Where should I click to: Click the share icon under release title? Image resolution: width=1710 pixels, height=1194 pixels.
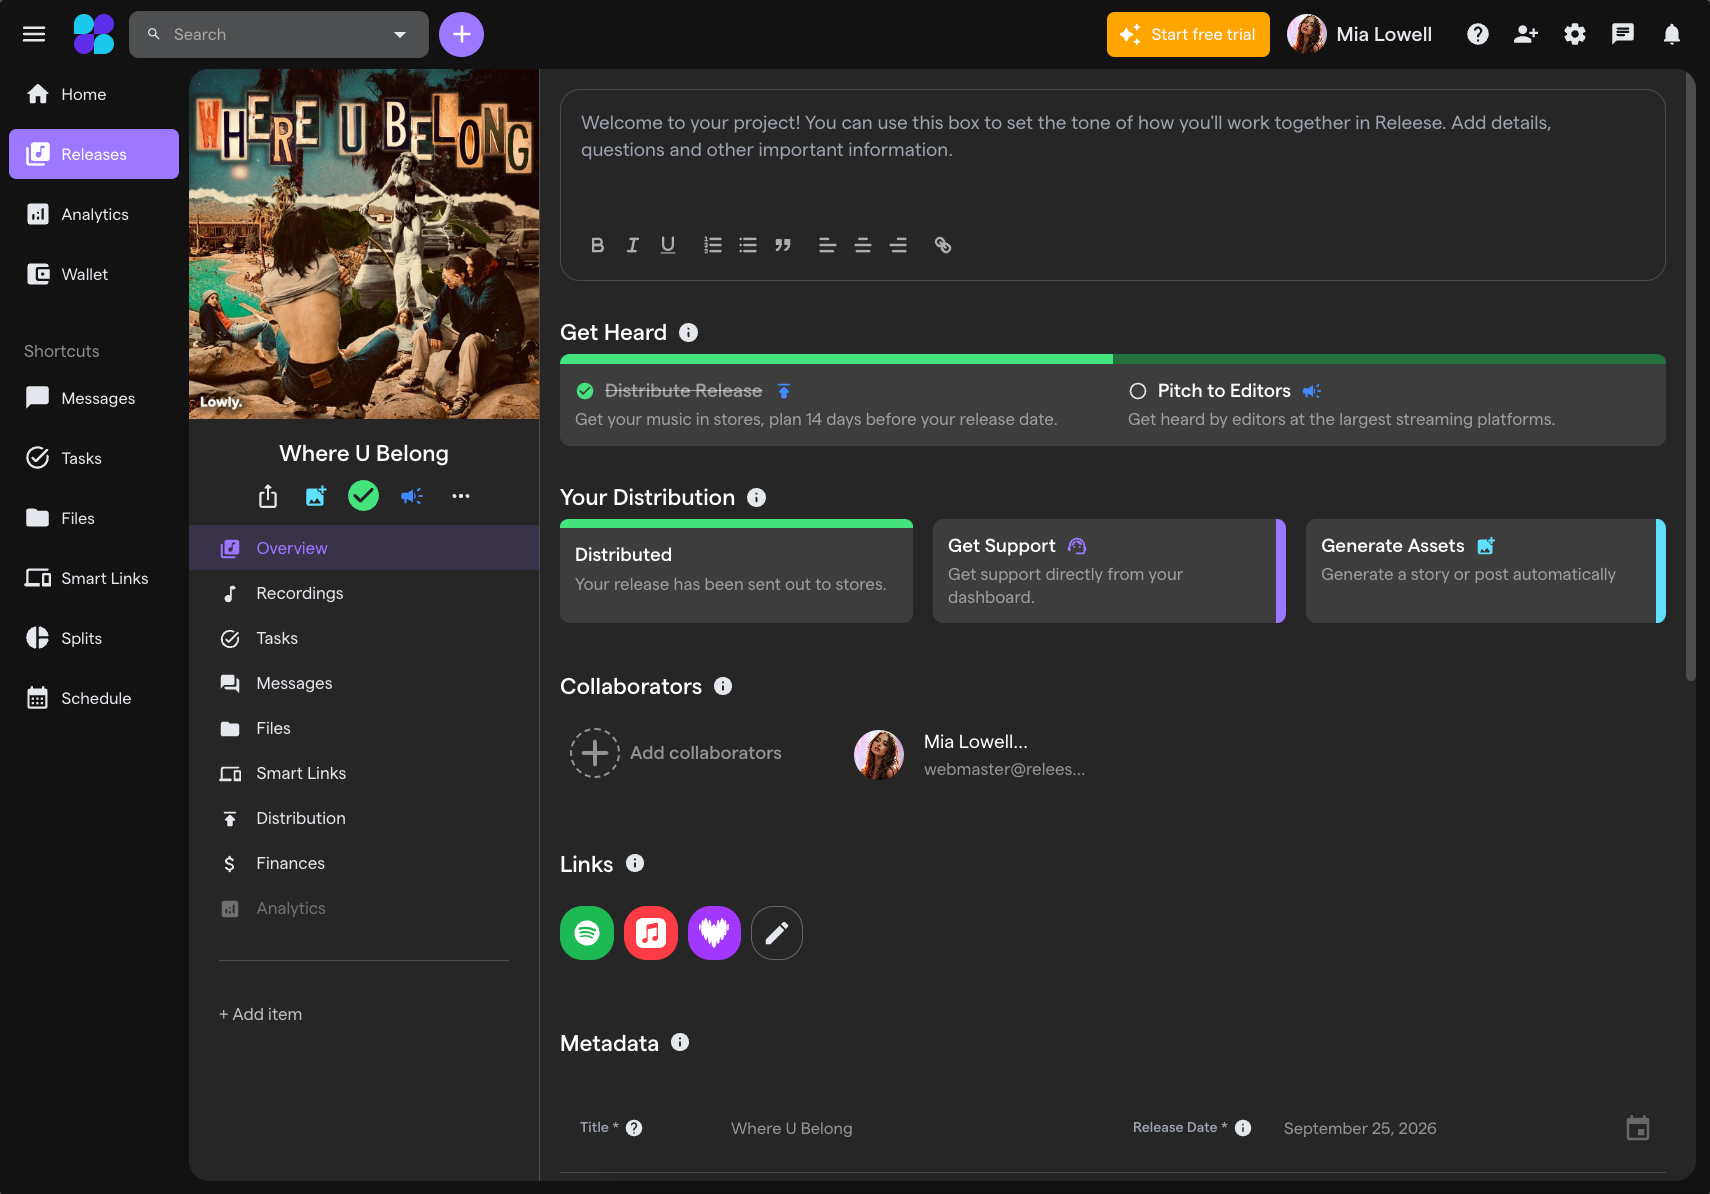pos(268,496)
